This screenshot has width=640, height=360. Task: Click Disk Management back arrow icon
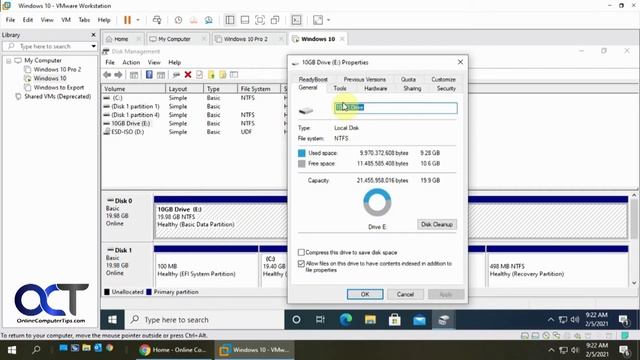[x=107, y=75]
